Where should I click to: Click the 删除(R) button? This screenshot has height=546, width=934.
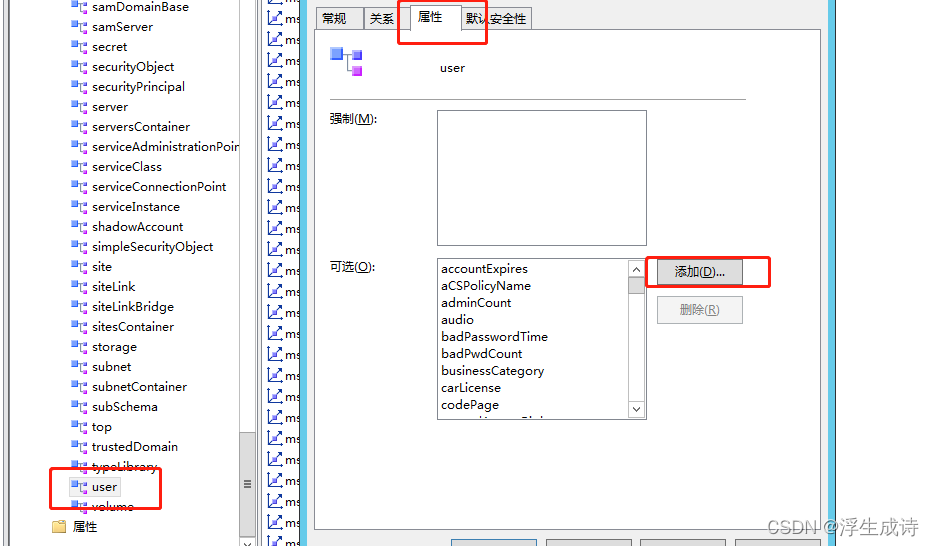tap(700, 310)
